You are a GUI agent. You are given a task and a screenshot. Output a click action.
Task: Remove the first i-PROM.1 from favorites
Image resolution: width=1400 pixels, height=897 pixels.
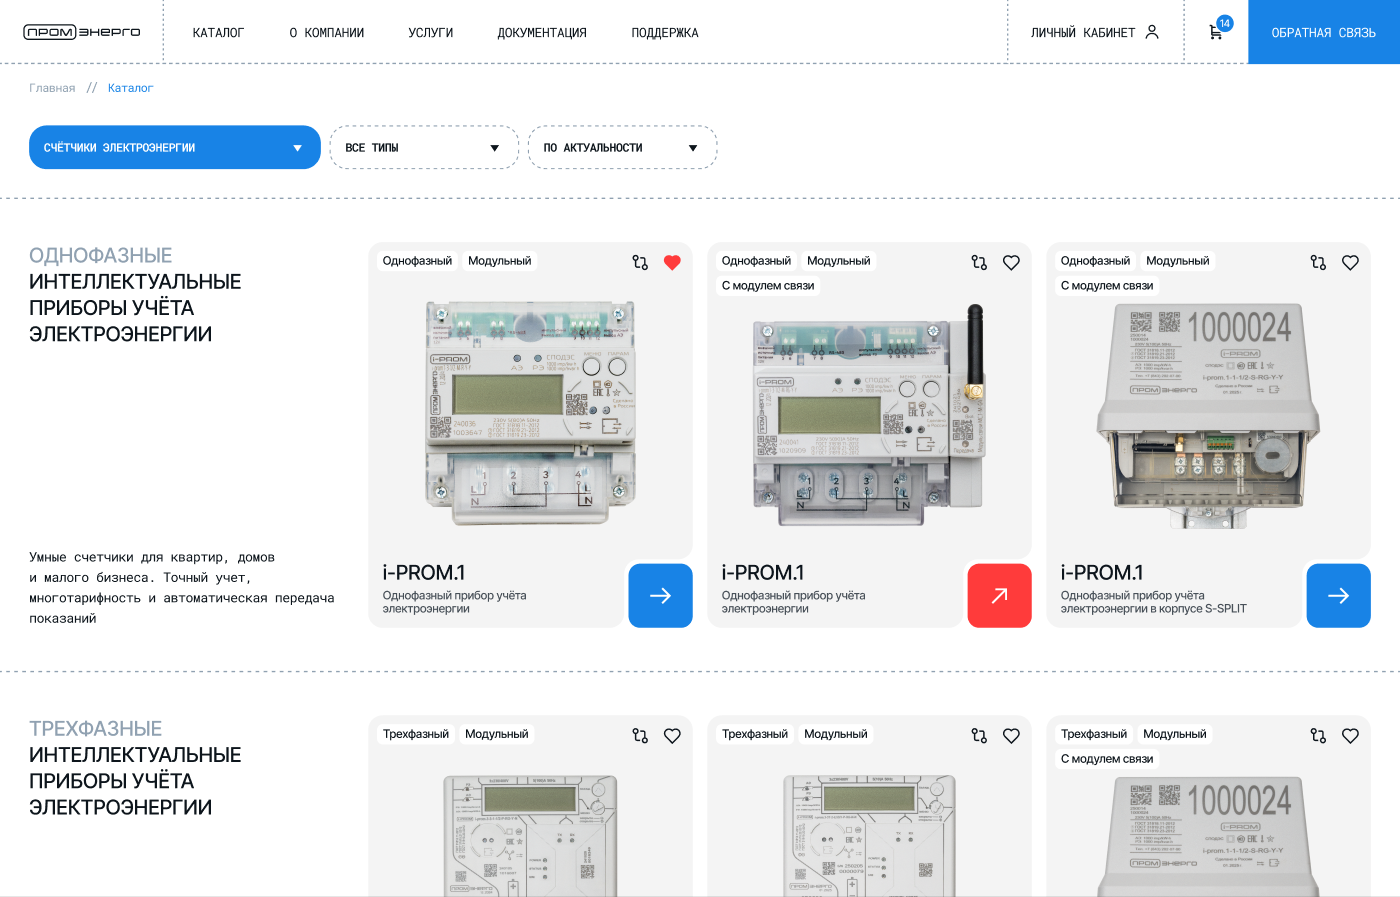(672, 262)
